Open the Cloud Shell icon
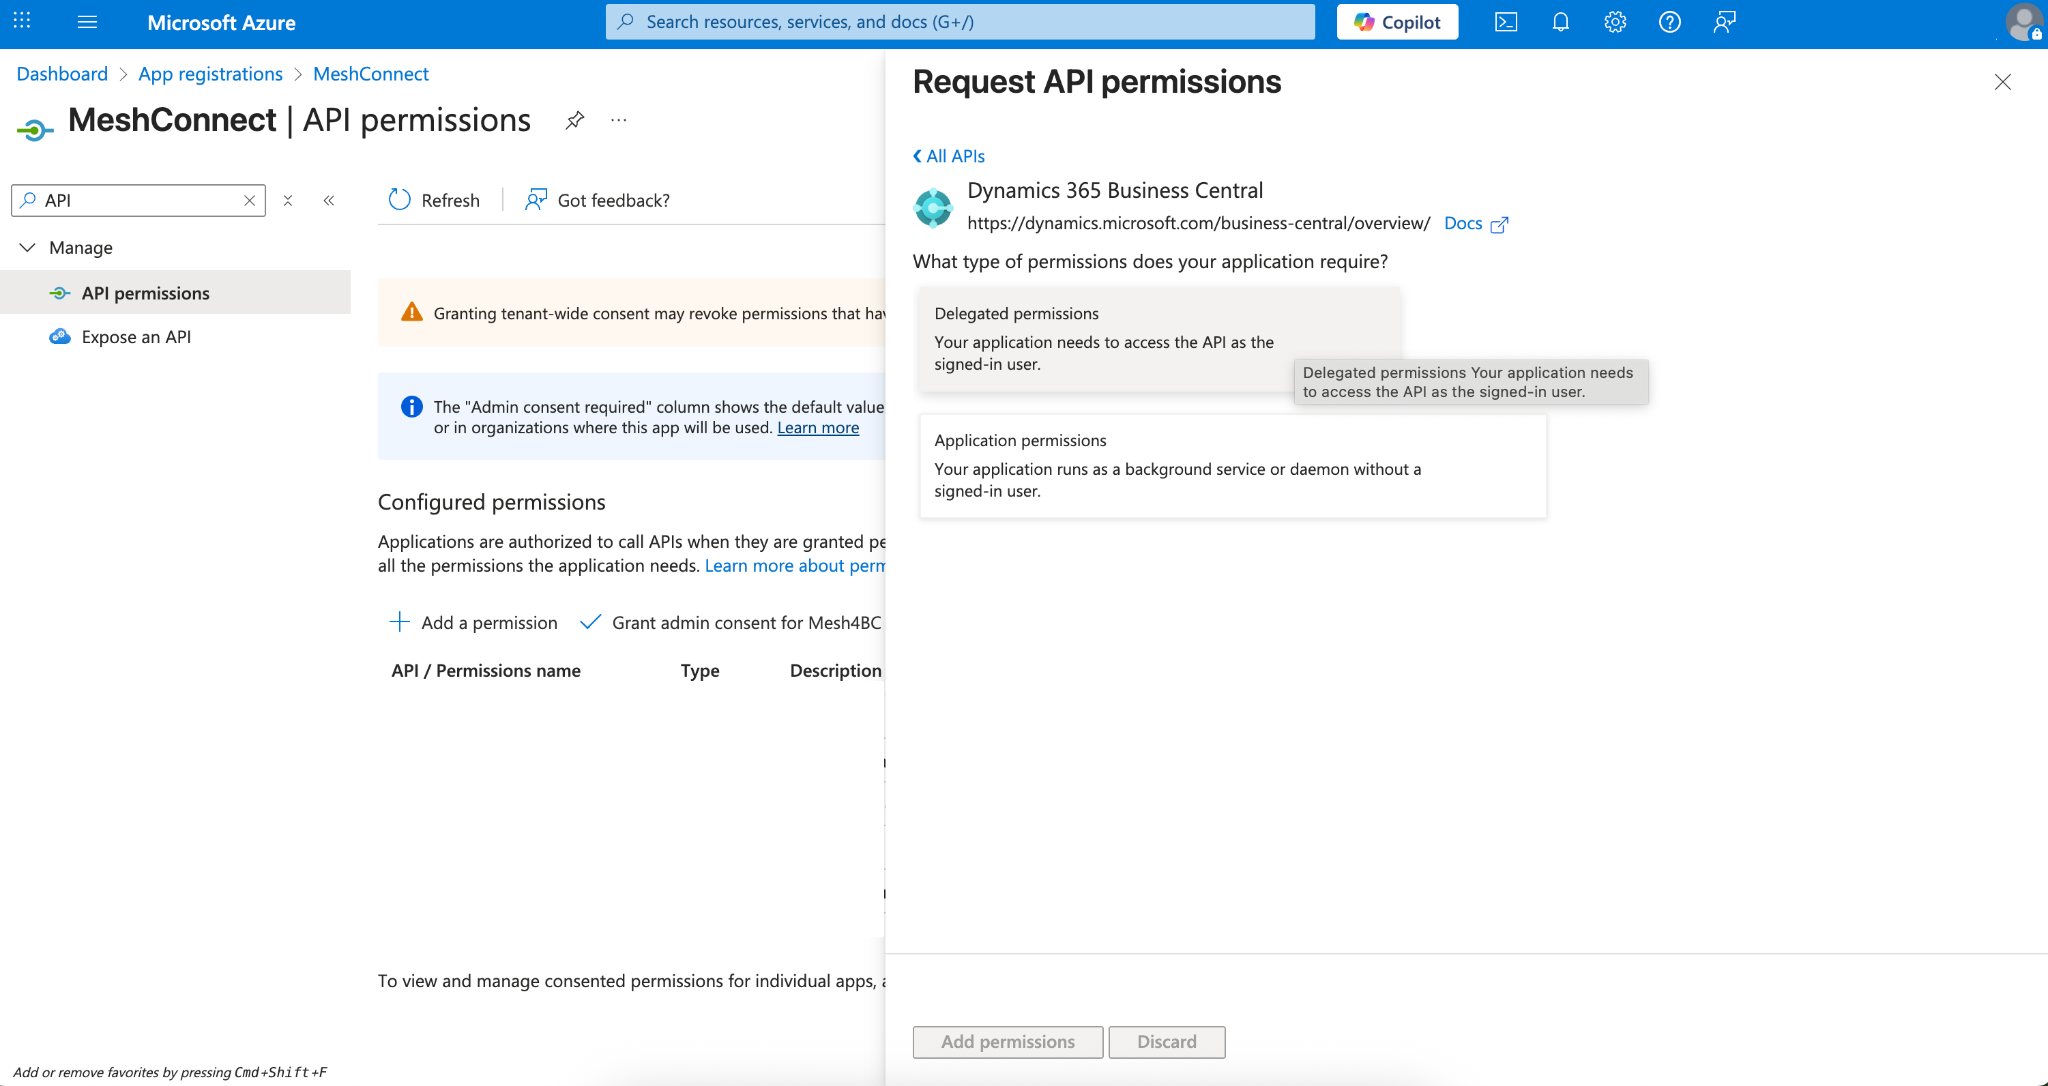Viewport: 2048px width, 1086px height. coord(1506,22)
